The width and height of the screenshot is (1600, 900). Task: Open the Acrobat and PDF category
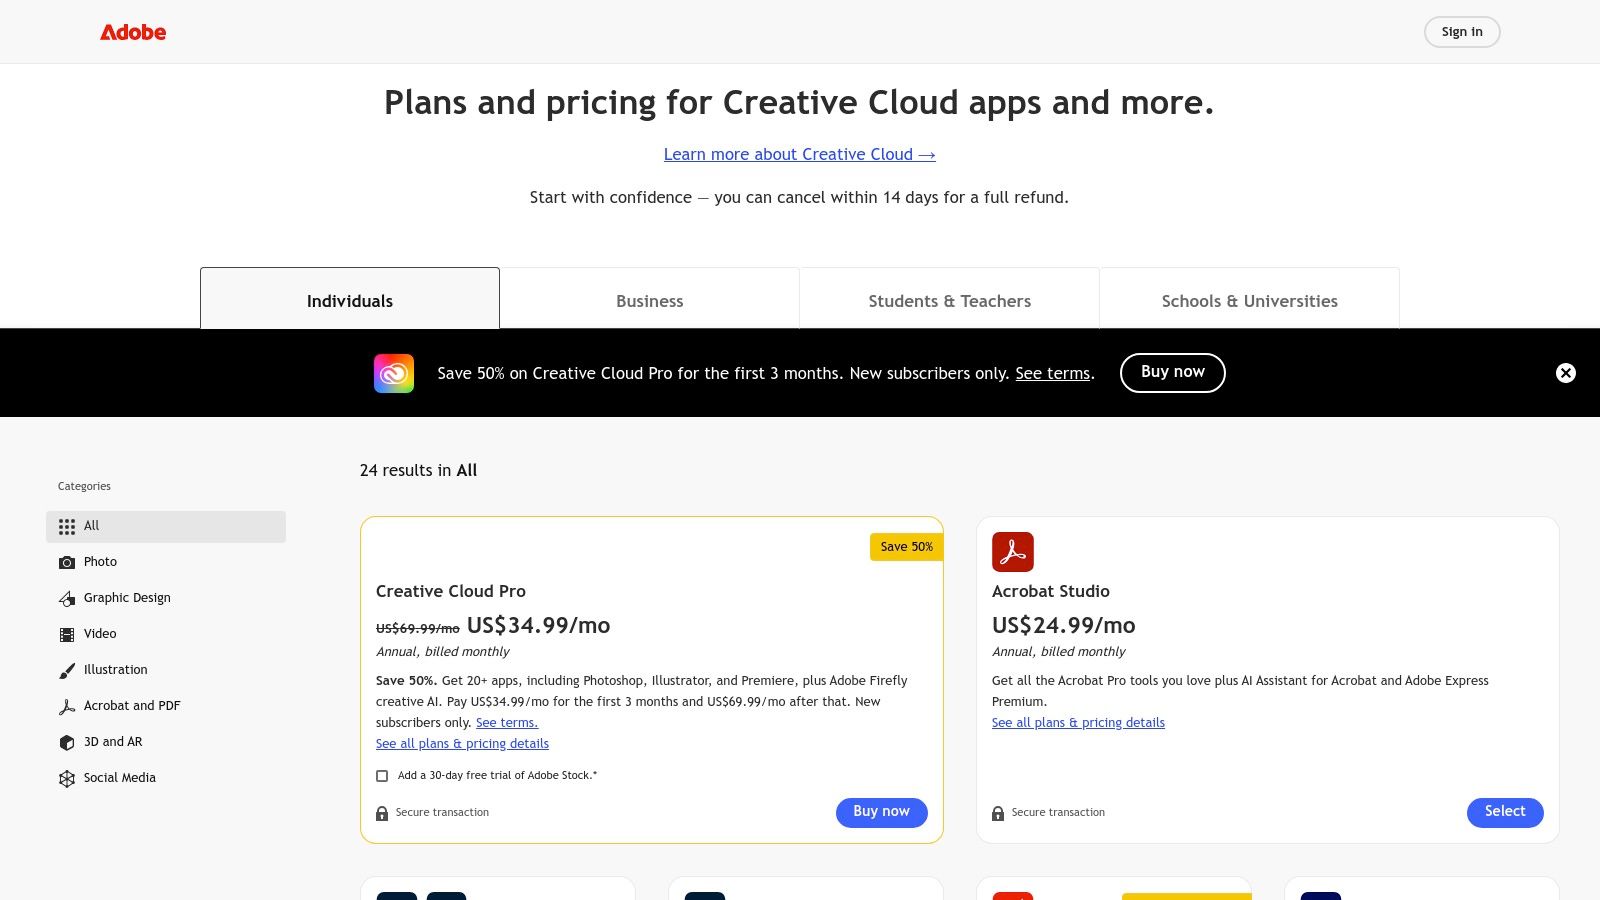(x=131, y=706)
